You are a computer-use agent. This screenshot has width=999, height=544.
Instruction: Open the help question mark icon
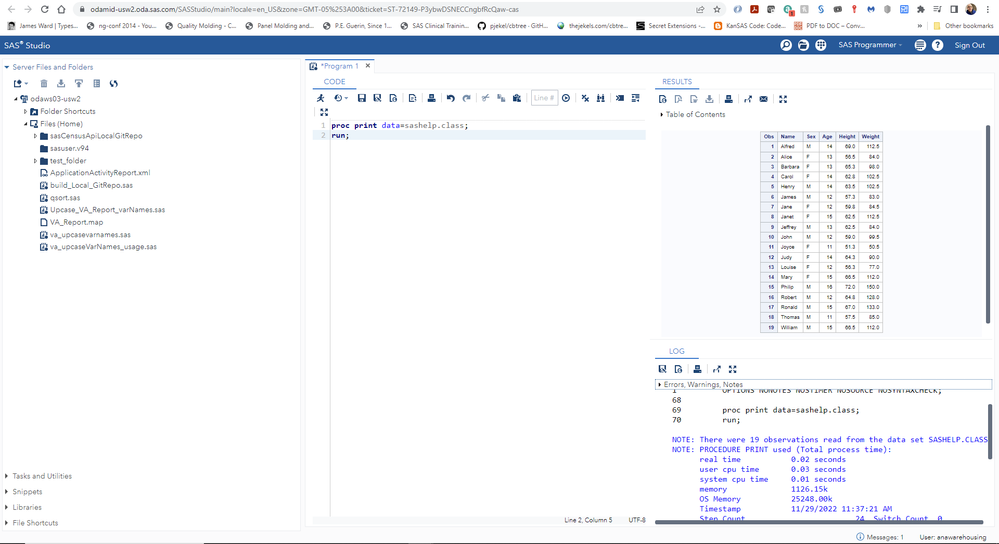pos(937,45)
